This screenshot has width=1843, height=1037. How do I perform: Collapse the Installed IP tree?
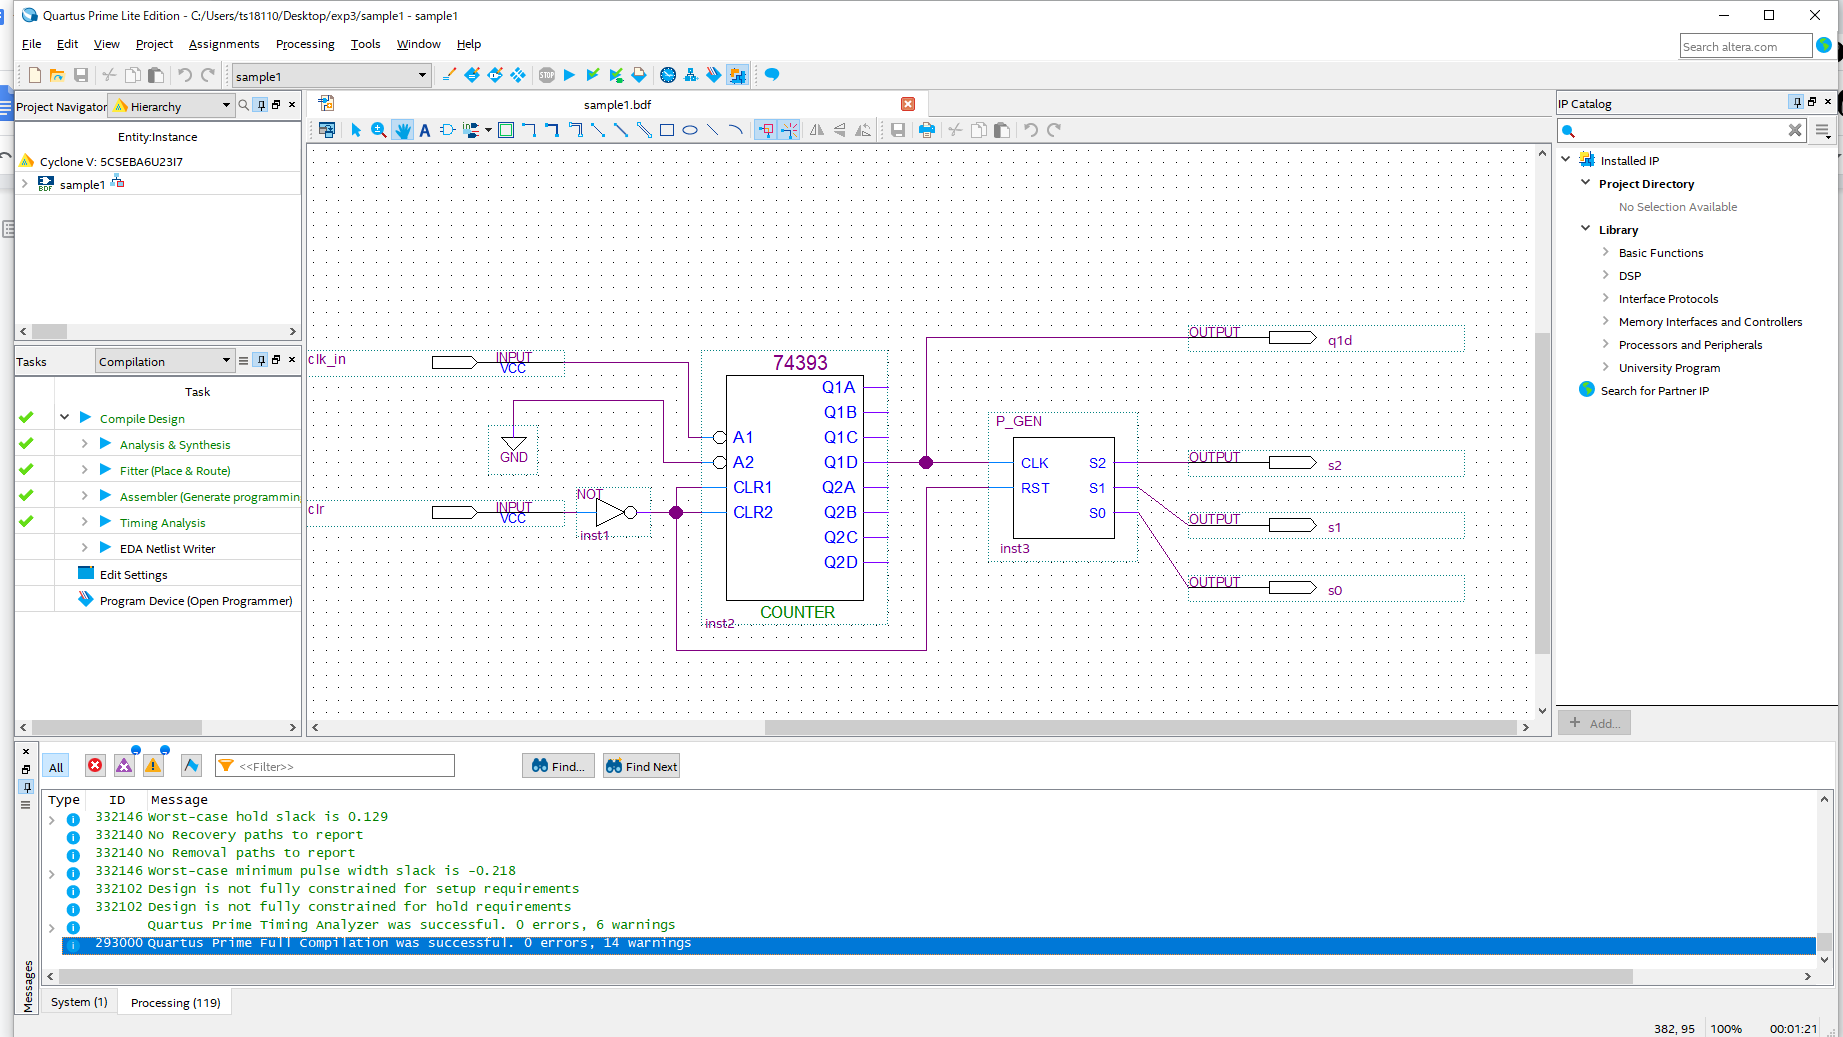[1566, 159]
